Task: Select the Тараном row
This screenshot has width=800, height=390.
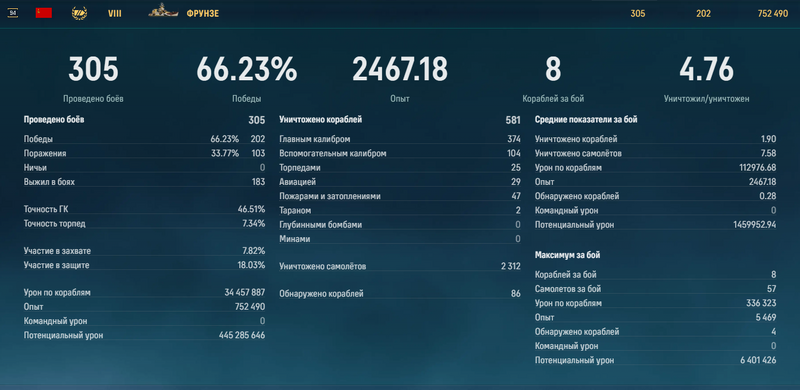Action: (400, 210)
